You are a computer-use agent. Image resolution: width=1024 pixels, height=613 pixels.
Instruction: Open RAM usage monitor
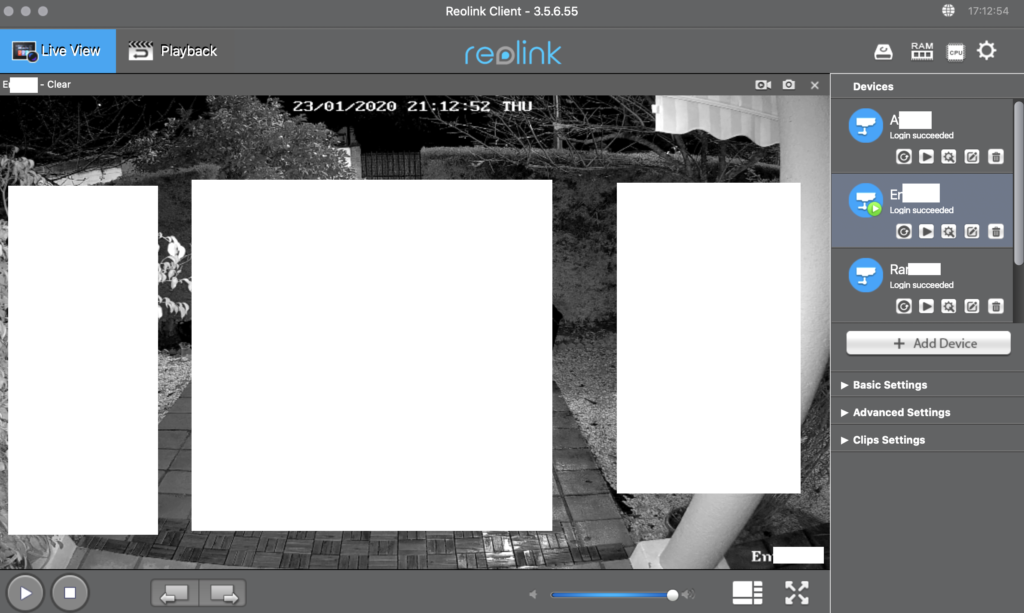(x=922, y=50)
